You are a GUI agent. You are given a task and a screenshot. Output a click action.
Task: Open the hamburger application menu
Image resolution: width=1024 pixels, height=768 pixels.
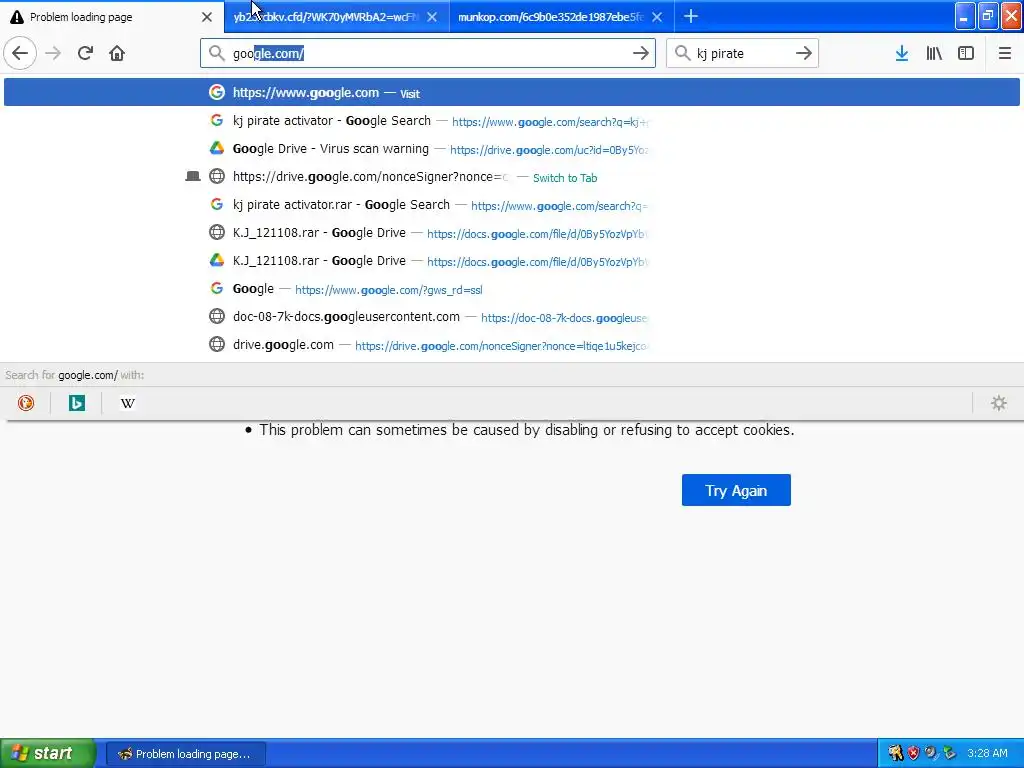pyautogui.click(x=1005, y=53)
